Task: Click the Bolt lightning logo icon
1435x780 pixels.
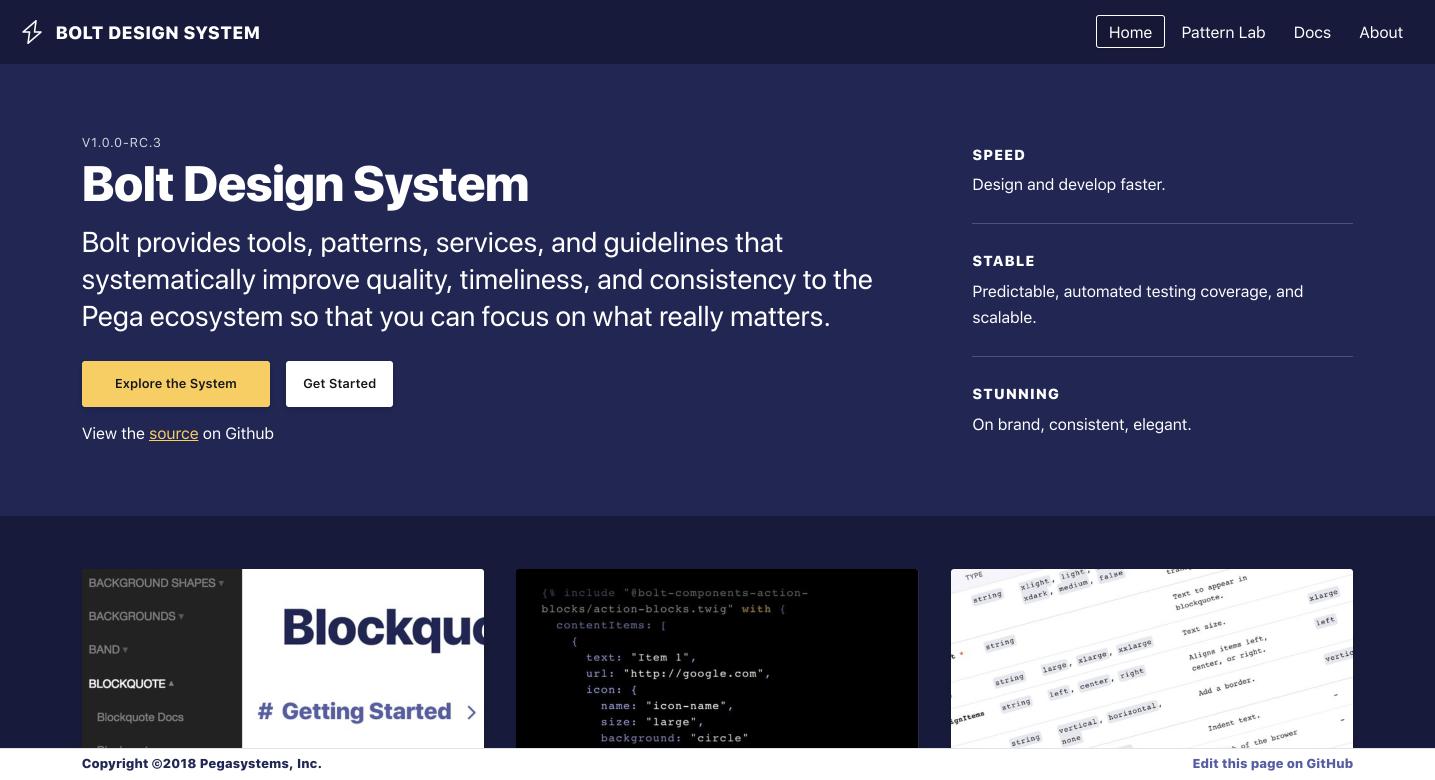Action: tap(32, 32)
